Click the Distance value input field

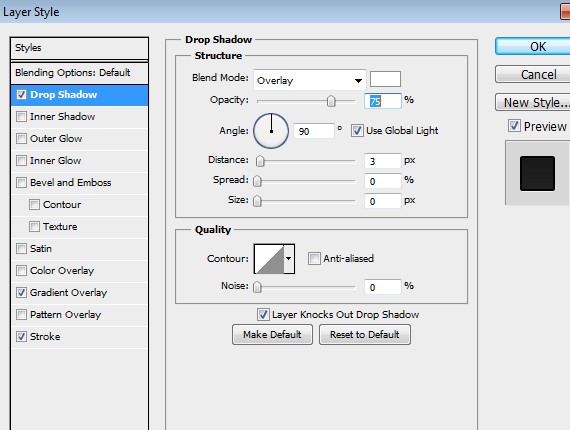[x=383, y=161]
